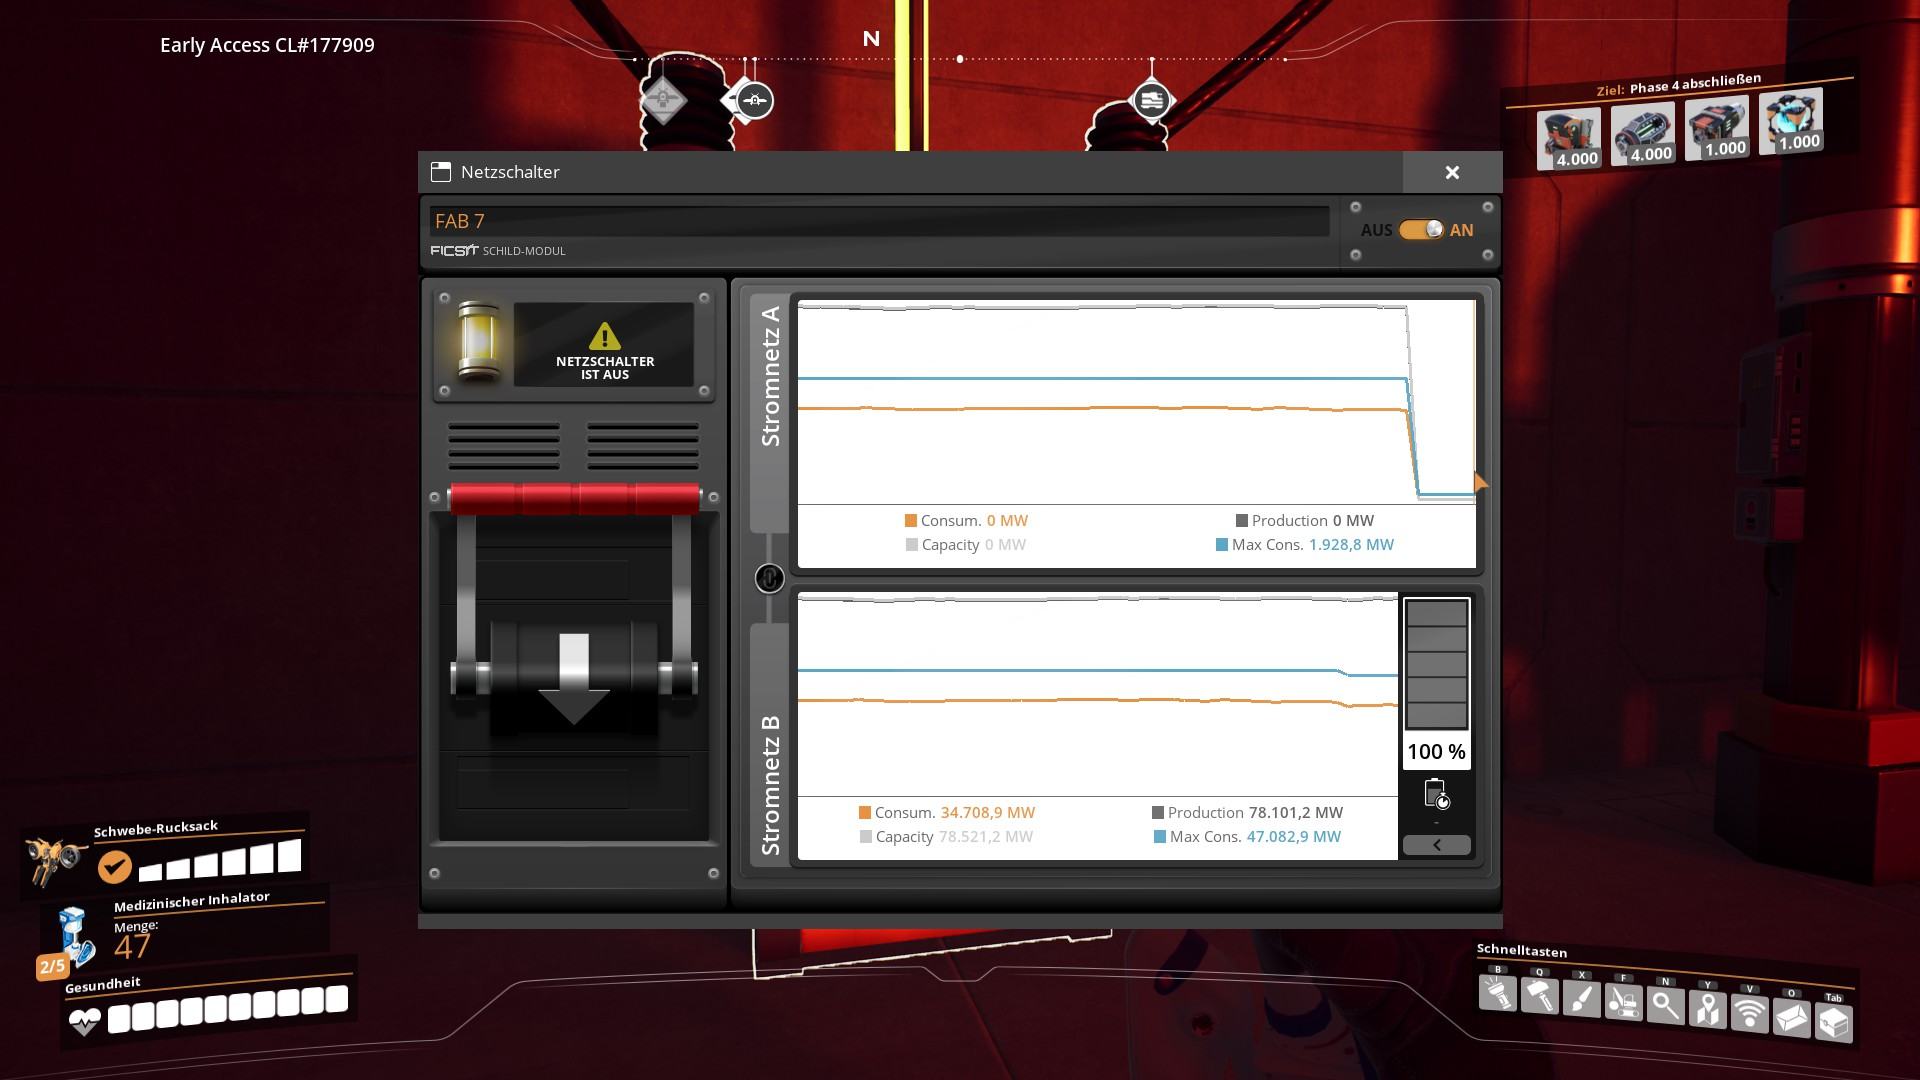This screenshot has width=1920, height=1080.
Task: Click the Stromnetz B power graph
Action: point(1097,695)
